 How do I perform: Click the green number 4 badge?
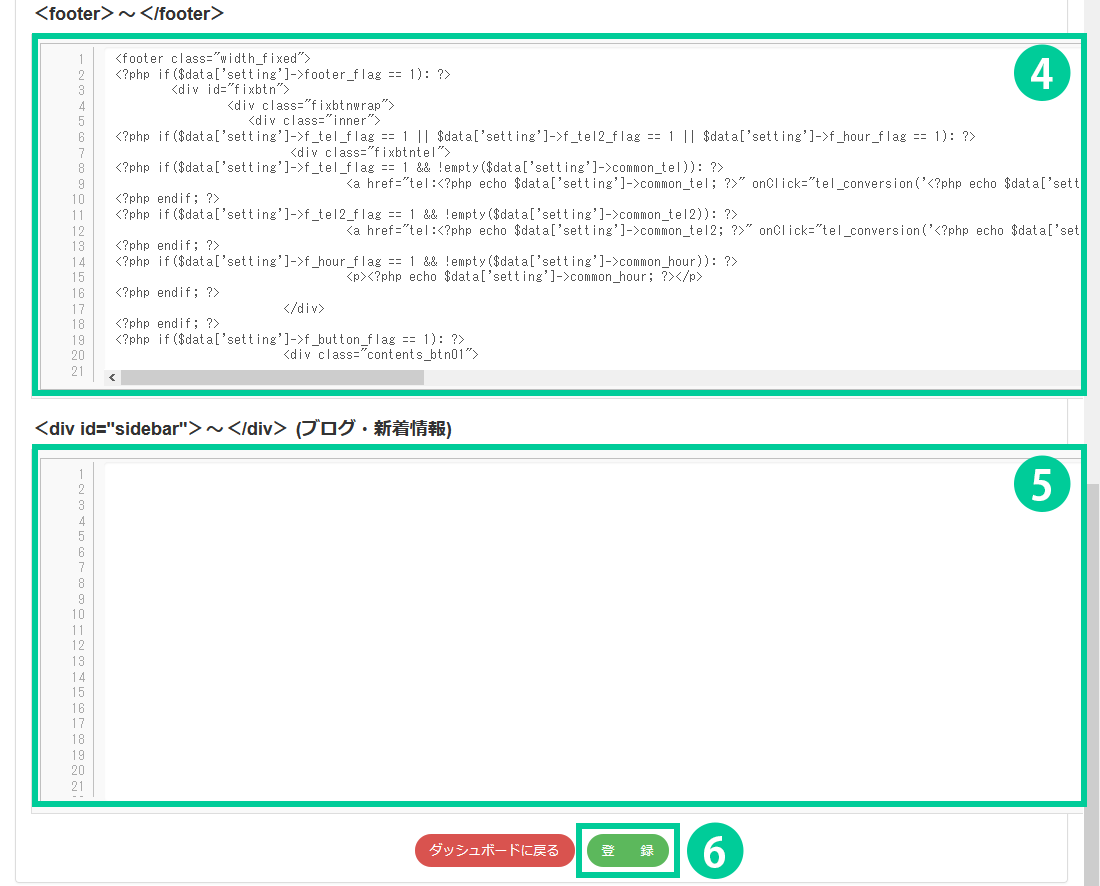click(x=1042, y=76)
